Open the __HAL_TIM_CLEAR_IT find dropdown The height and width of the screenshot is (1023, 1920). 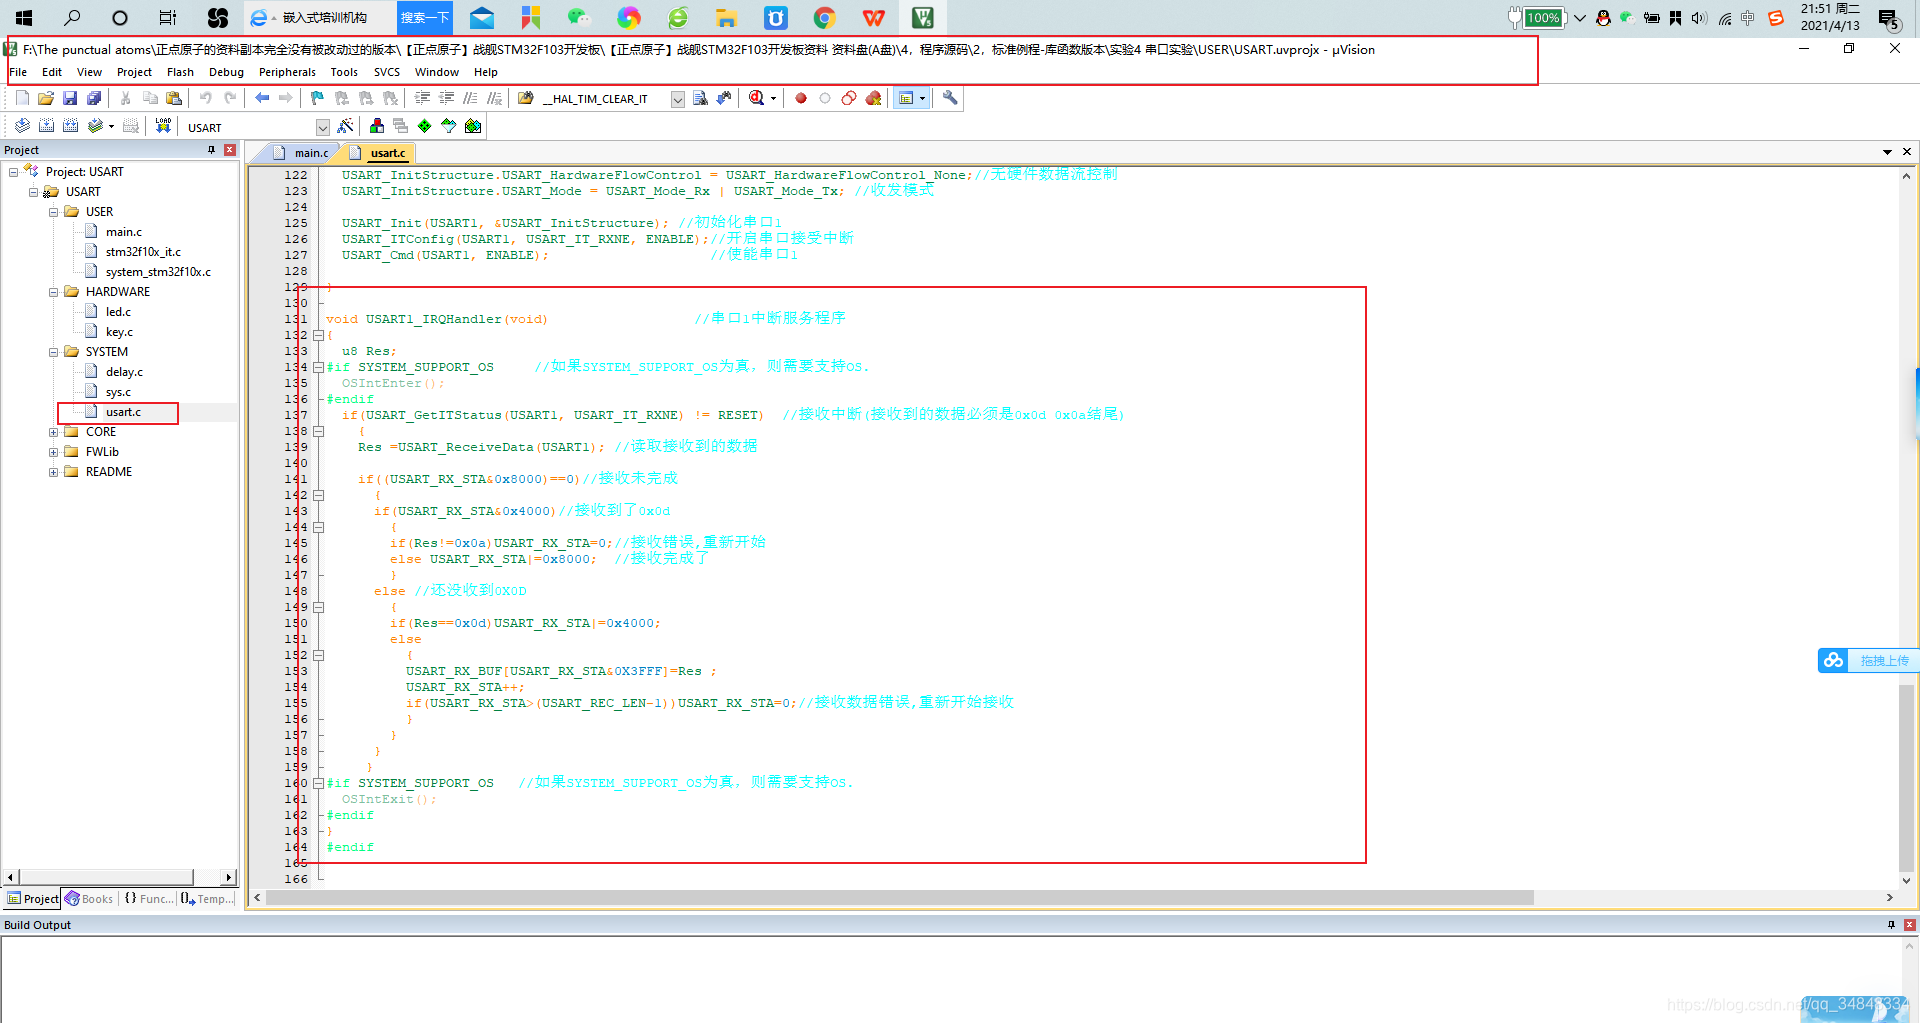point(677,99)
